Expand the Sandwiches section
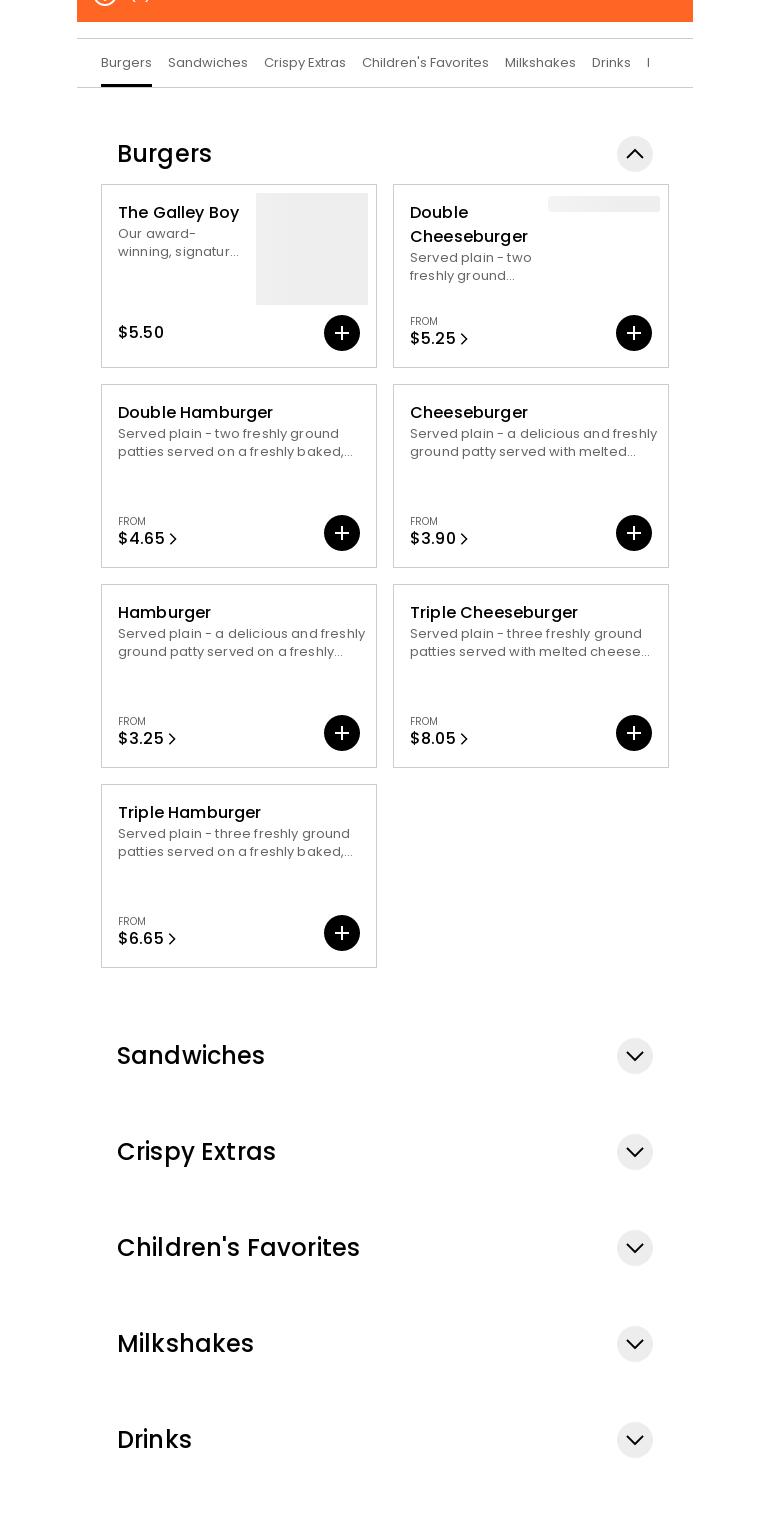The height and width of the screenshot is (1514, 770). pyautogui.click(x=635, y=1056)
